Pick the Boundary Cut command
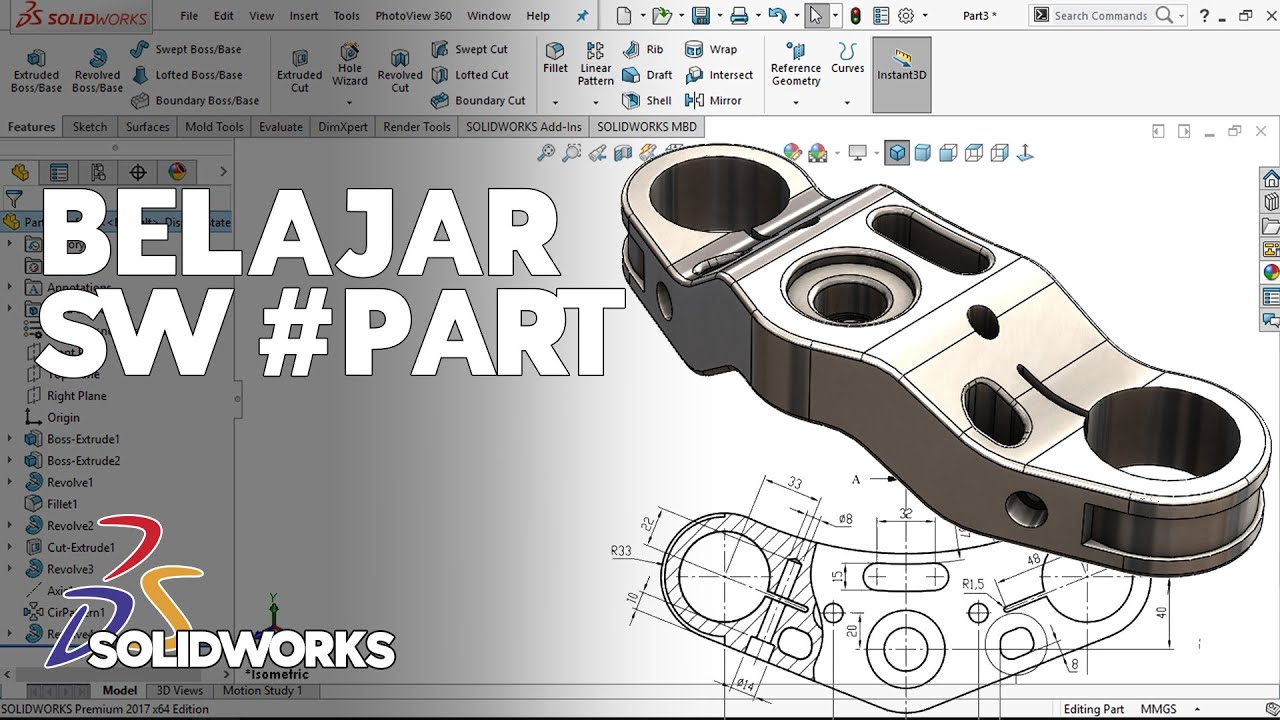This screenshot has width=1280, height=720. coord(478,100)
